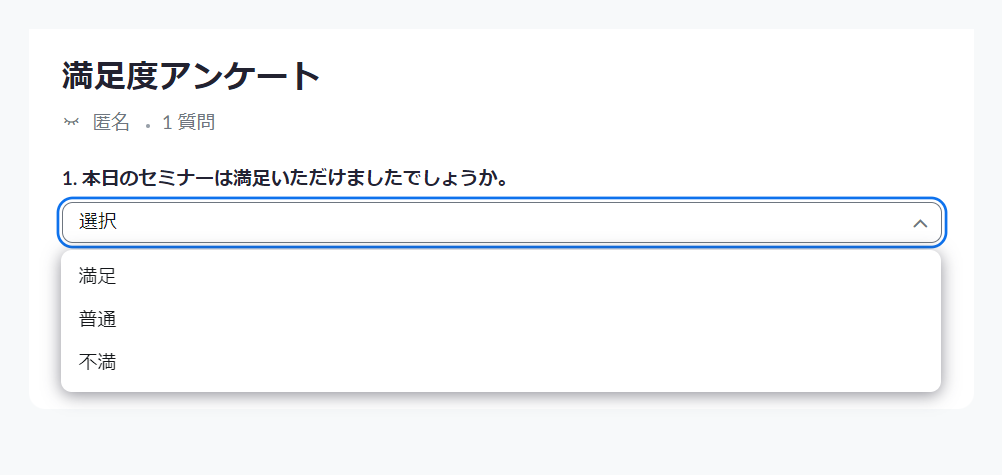Click the question number 1.
1002x475 pixels.
coord(69,179)
